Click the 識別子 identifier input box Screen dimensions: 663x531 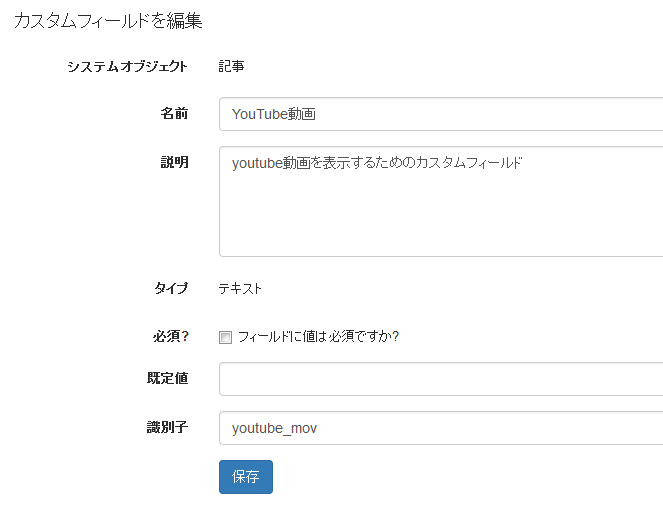tap(441, 428)
